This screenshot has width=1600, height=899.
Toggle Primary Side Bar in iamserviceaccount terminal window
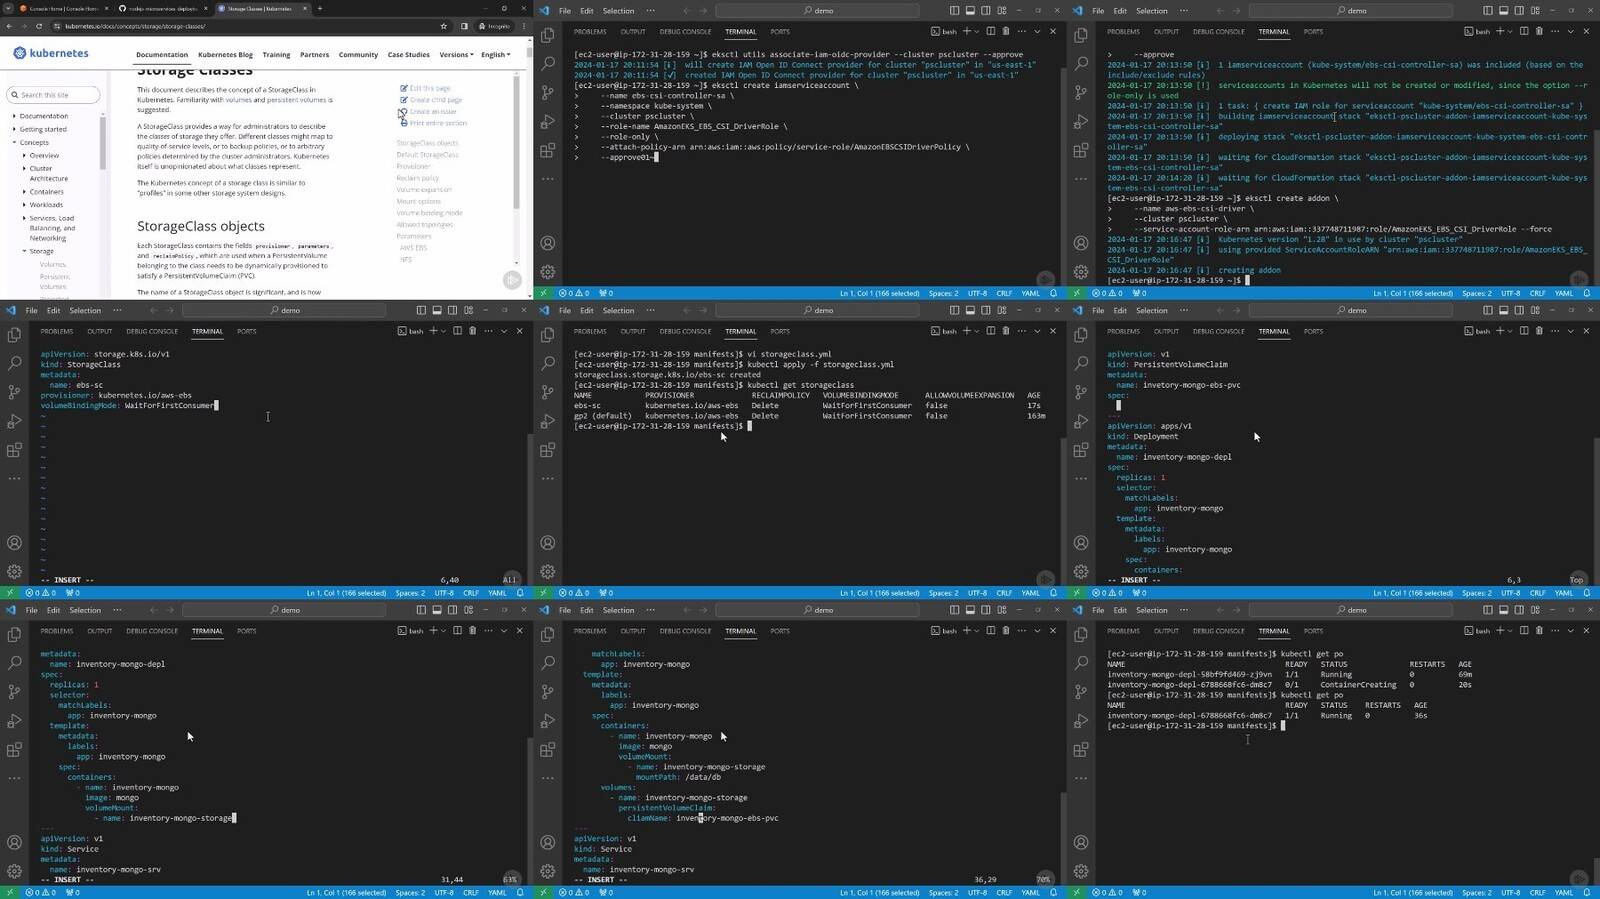[x=954, y=10]
